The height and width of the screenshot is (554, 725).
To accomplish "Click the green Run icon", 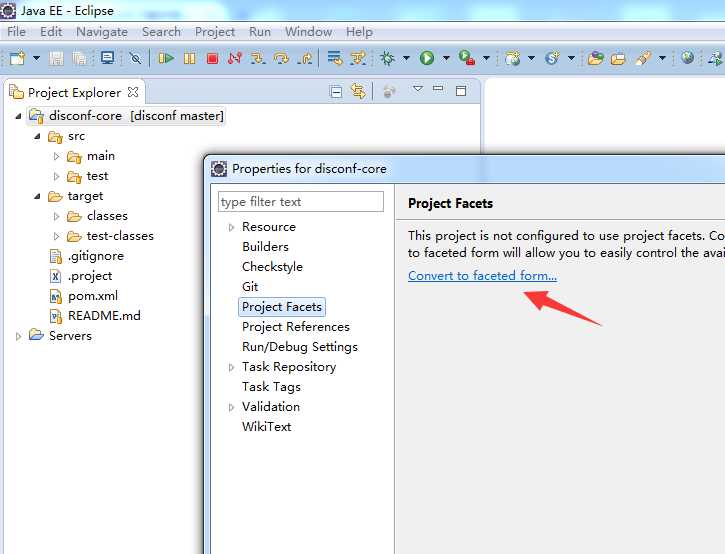I will click(x=427, y=58).
